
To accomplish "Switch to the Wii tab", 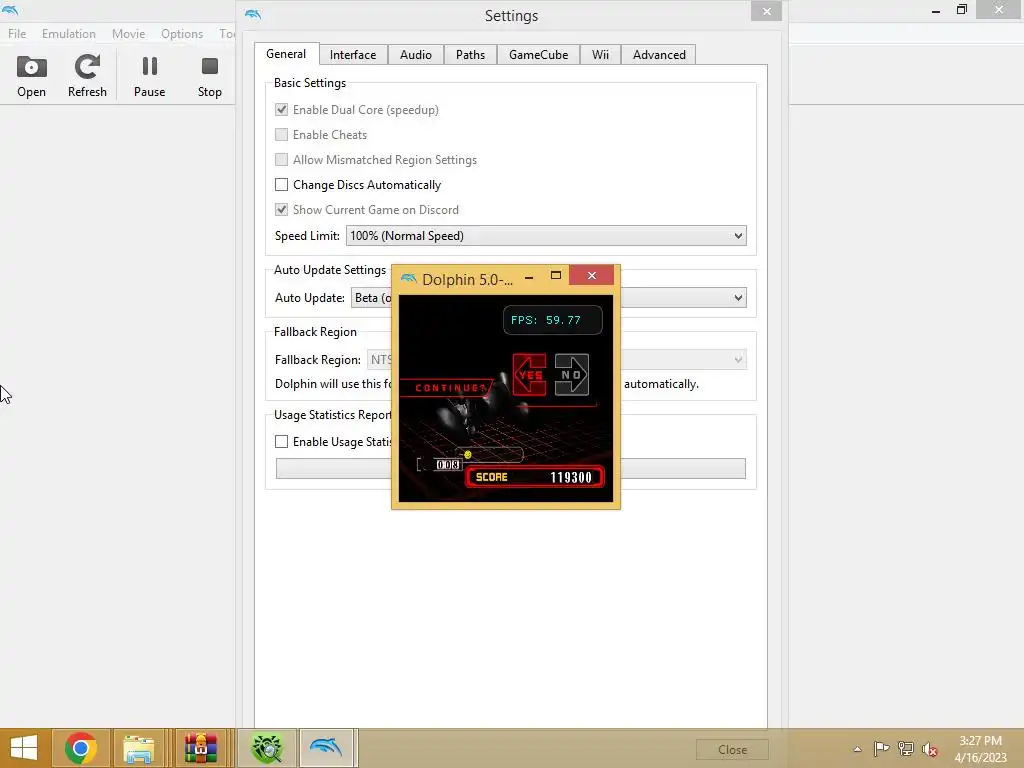I will [x=600, y=55].
